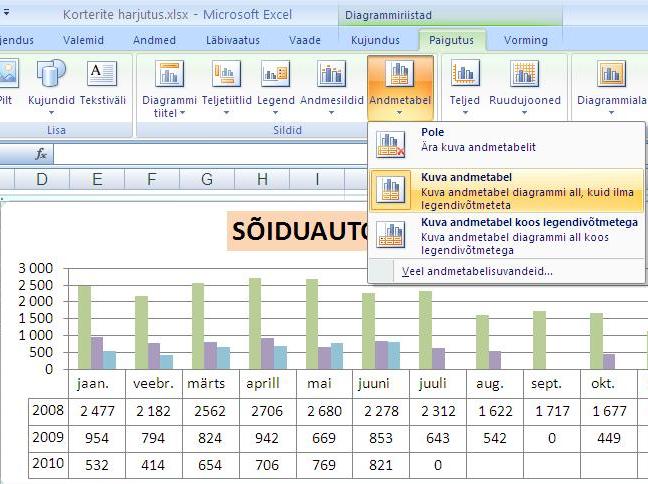648x484 pixels.
Task: Click the okt. month label
Action: pos(603,384)
